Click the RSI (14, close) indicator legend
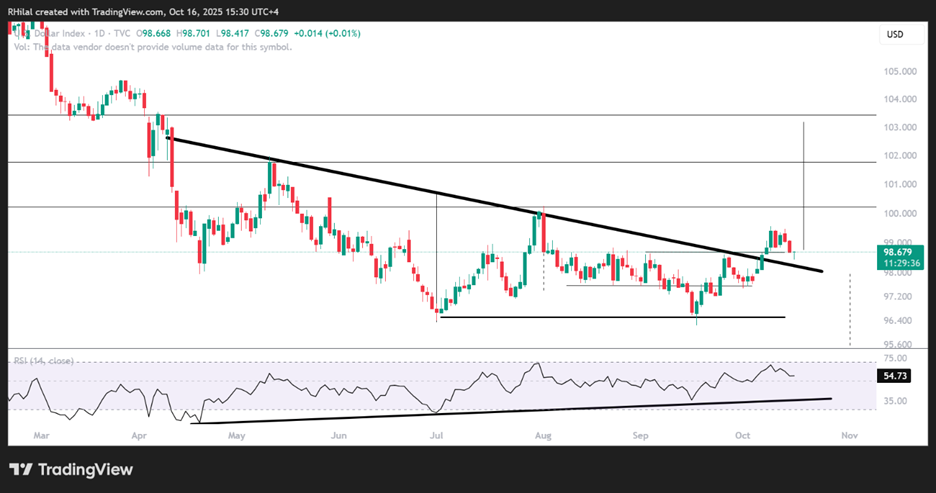 coord(44,361)
